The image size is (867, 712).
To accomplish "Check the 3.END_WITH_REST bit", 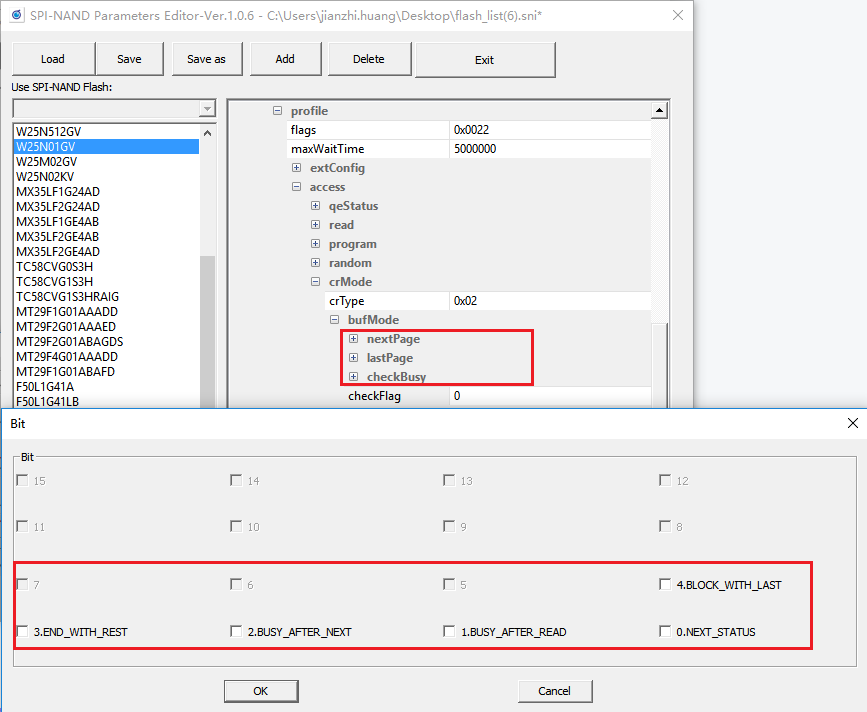I will (x=23, y=631).
